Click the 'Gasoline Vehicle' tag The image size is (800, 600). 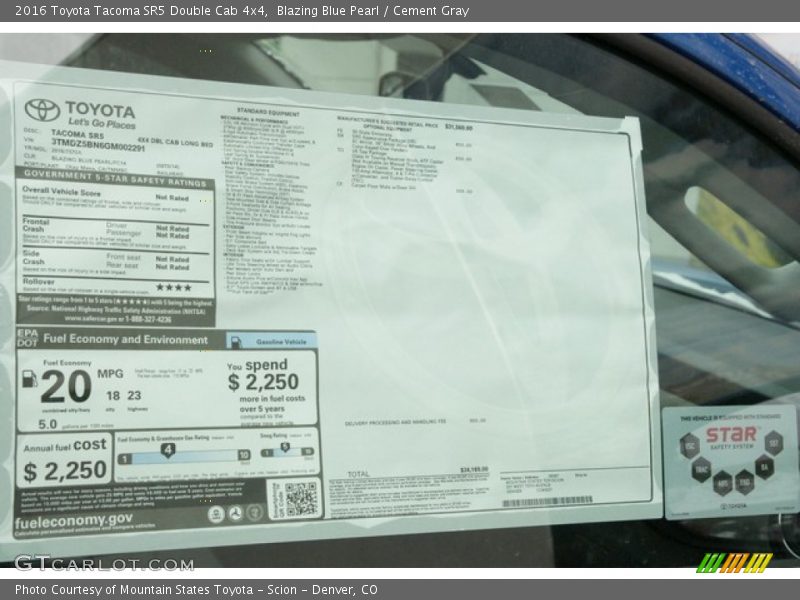[x=281, y=342]
